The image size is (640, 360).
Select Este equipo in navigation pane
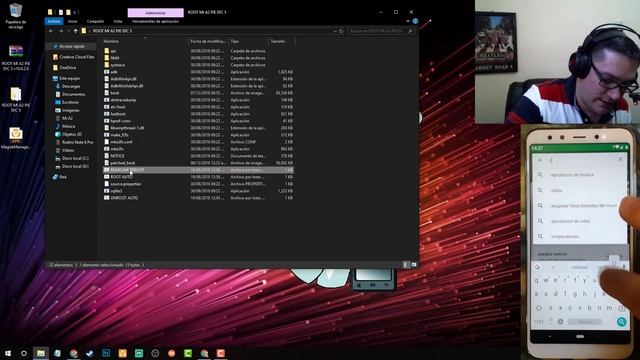(67, 78)
